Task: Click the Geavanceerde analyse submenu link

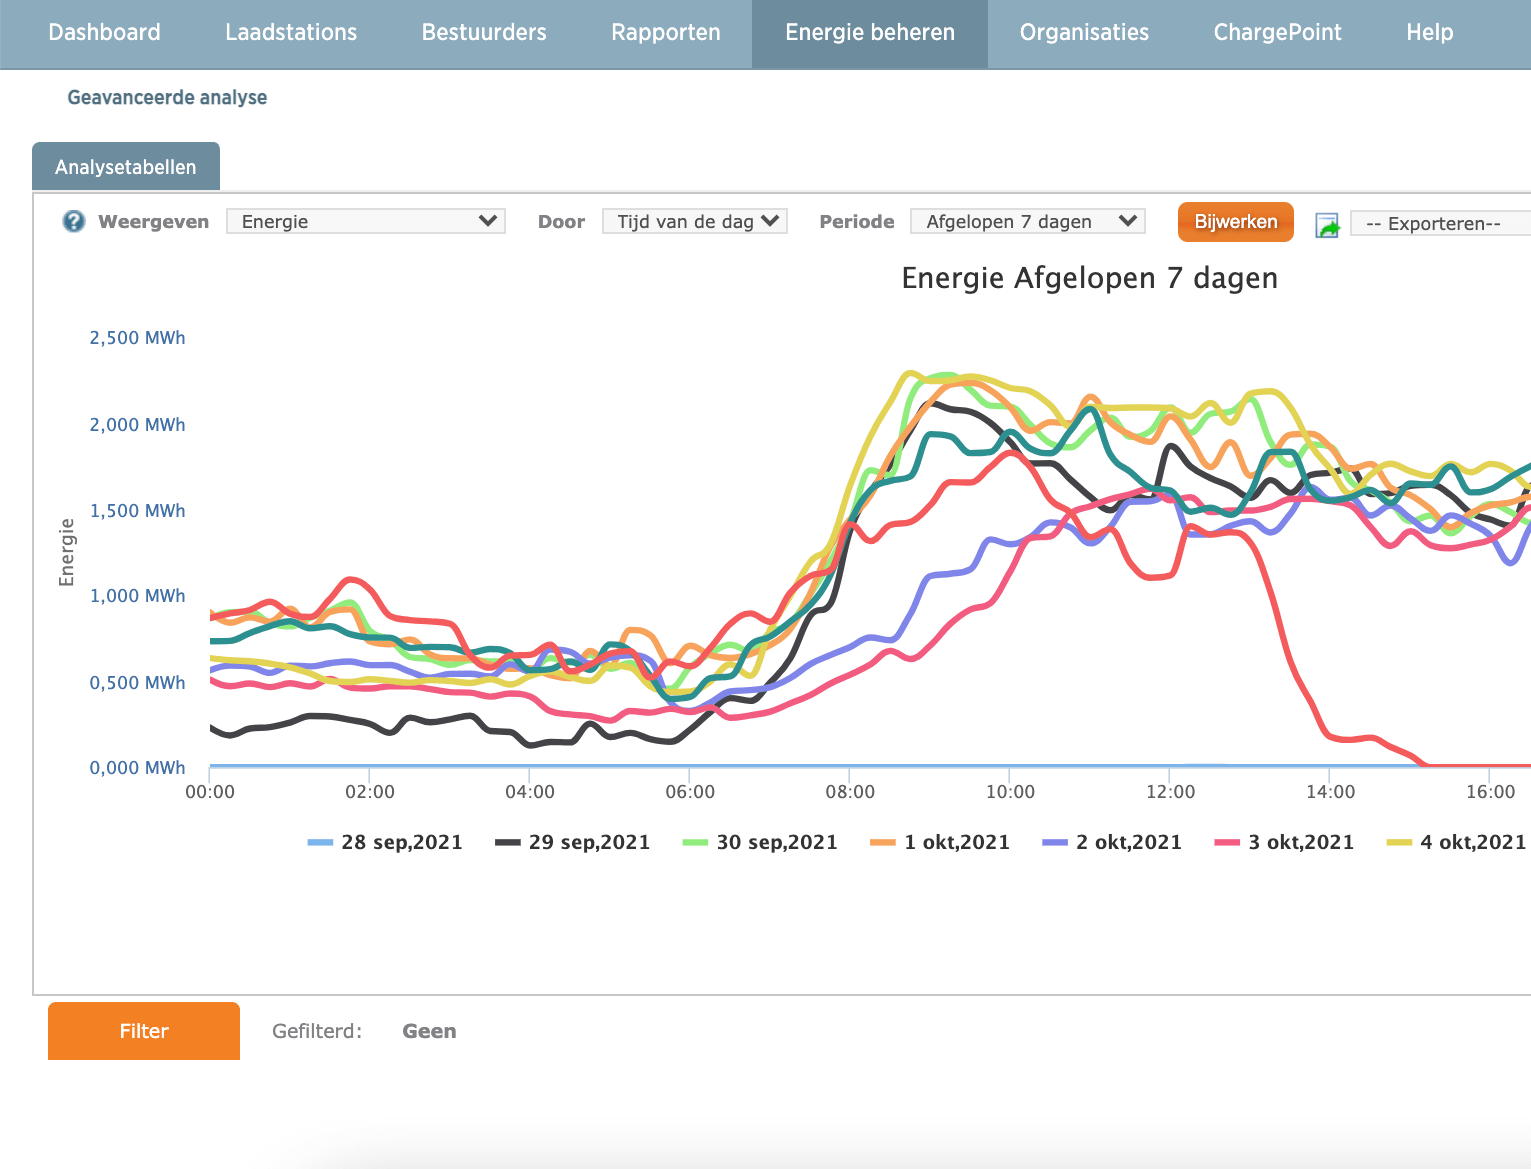Action: (x=167, y=97)
